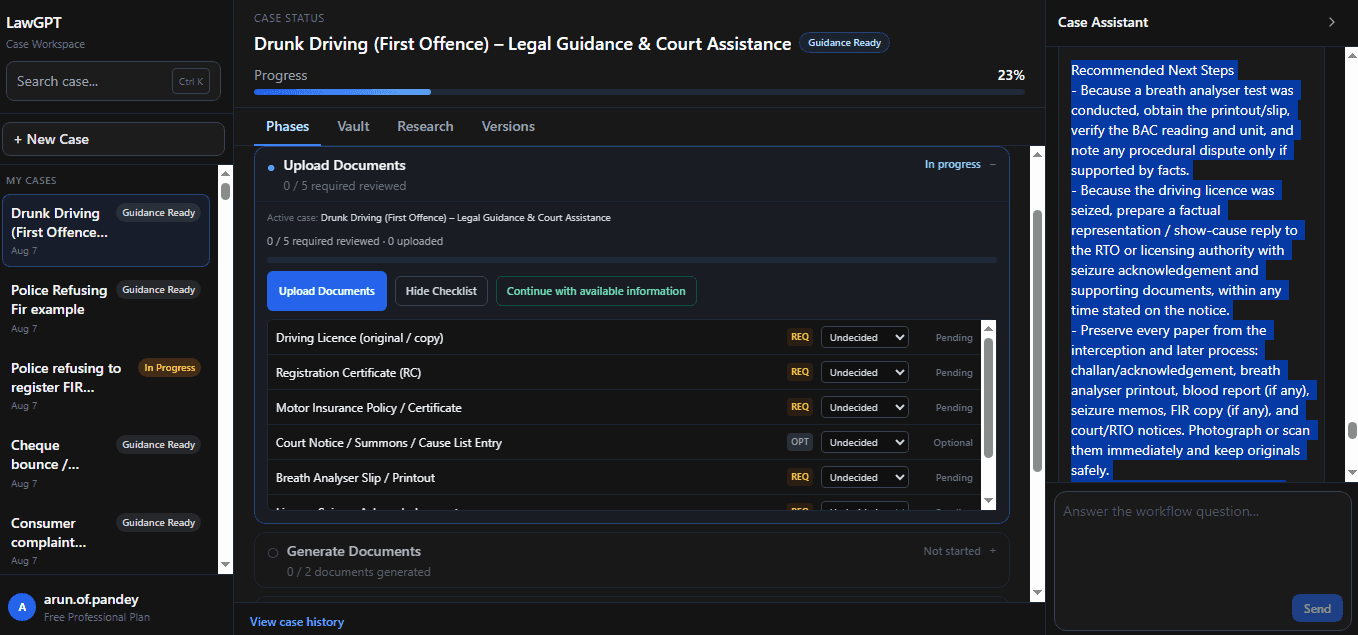Click the case progress bar
This screenshot has height=635, width=1358.
point(639,92)
